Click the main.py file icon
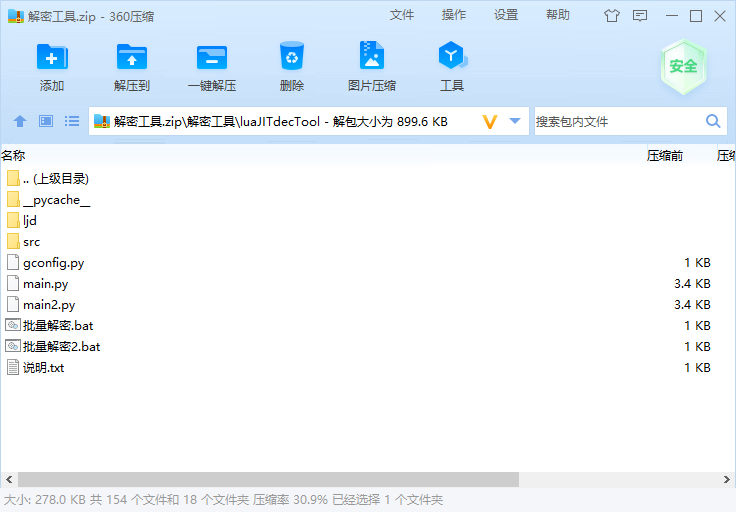The image size is (736, 512). (13, 283)
